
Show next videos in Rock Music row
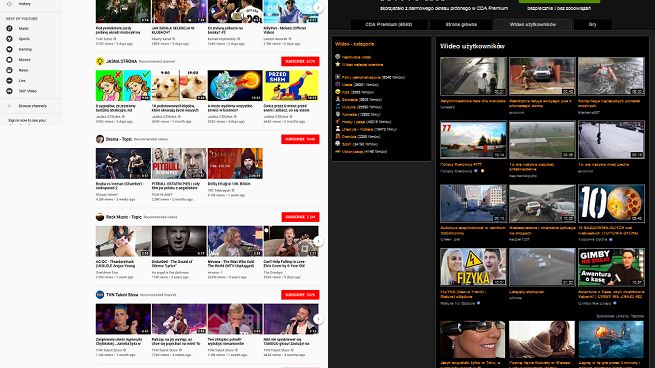pos(318,241)
